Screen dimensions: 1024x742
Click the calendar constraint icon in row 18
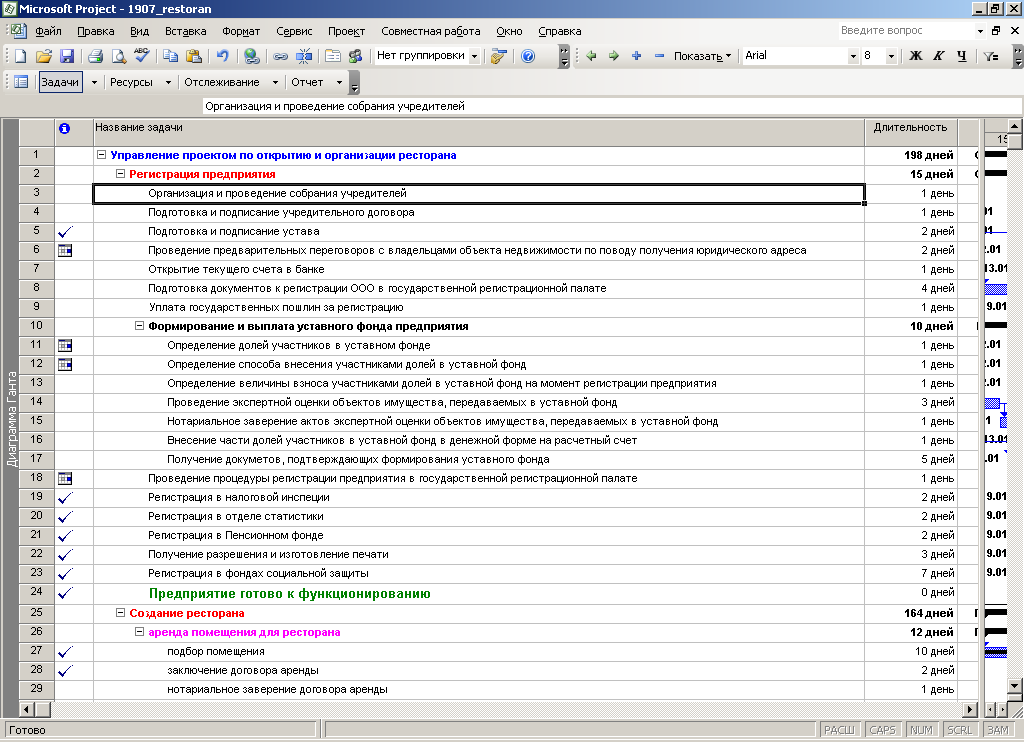(x=65, y=478)
